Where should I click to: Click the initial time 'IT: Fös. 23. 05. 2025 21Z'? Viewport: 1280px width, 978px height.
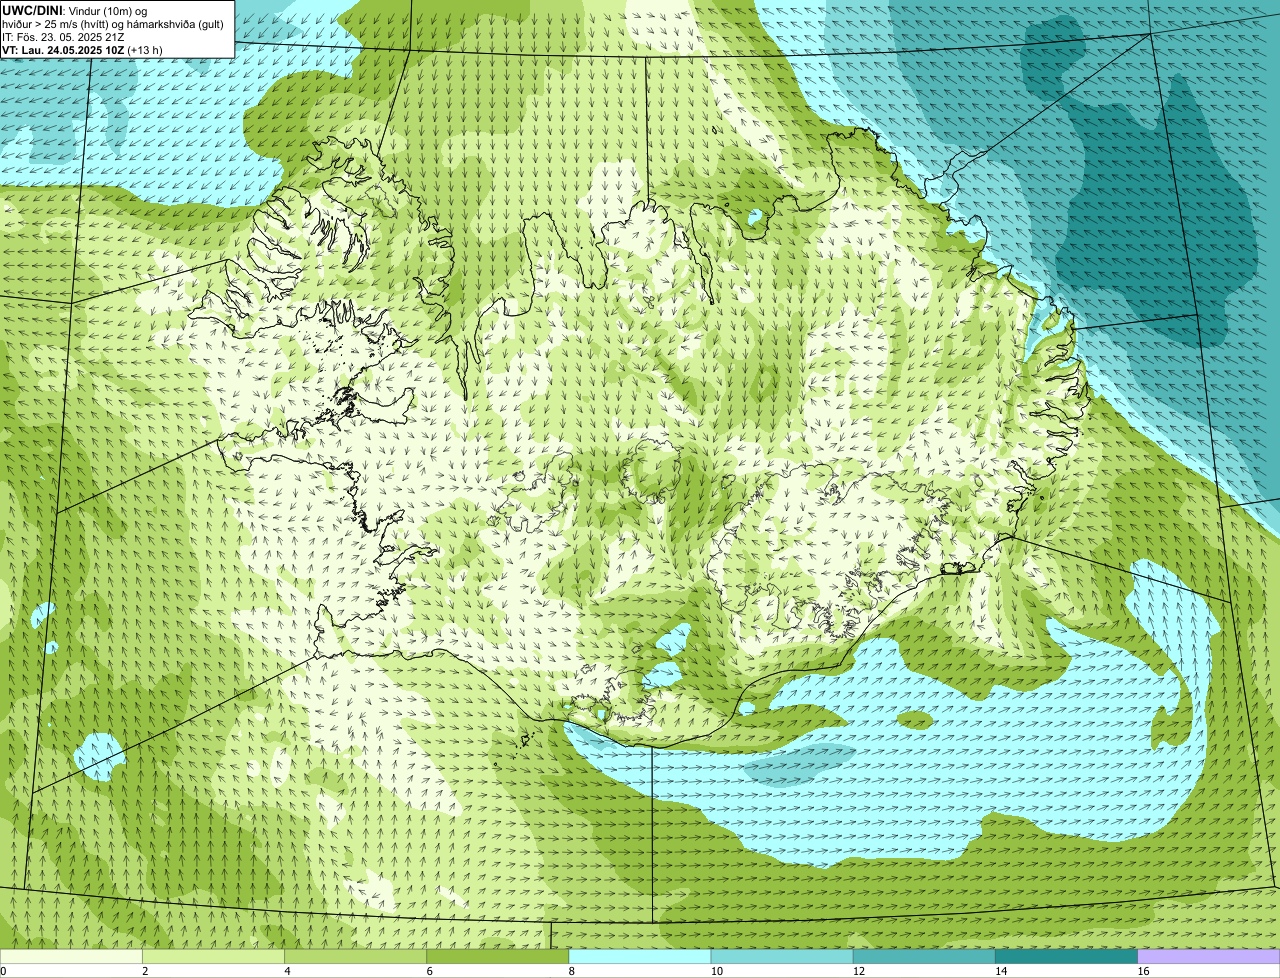point(64,36)
